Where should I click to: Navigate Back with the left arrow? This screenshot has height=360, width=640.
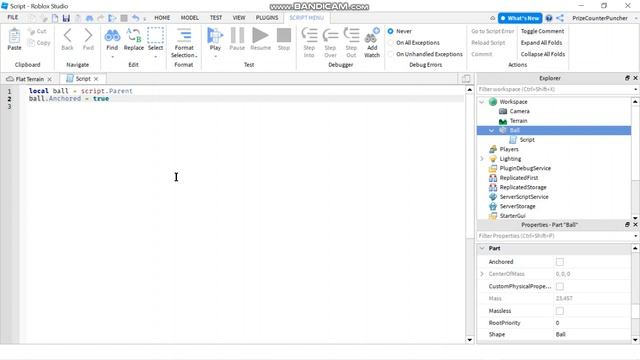click(67, 36)
